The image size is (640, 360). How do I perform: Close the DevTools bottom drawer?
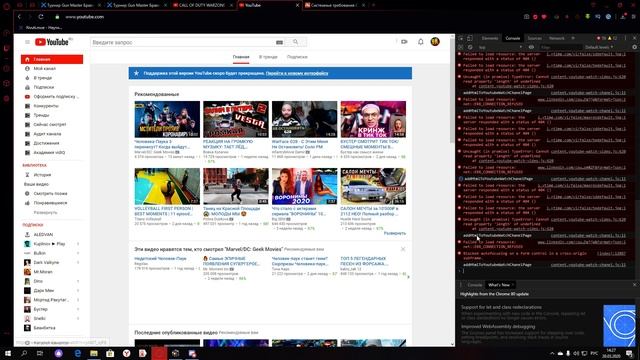(x=634, y=285)
